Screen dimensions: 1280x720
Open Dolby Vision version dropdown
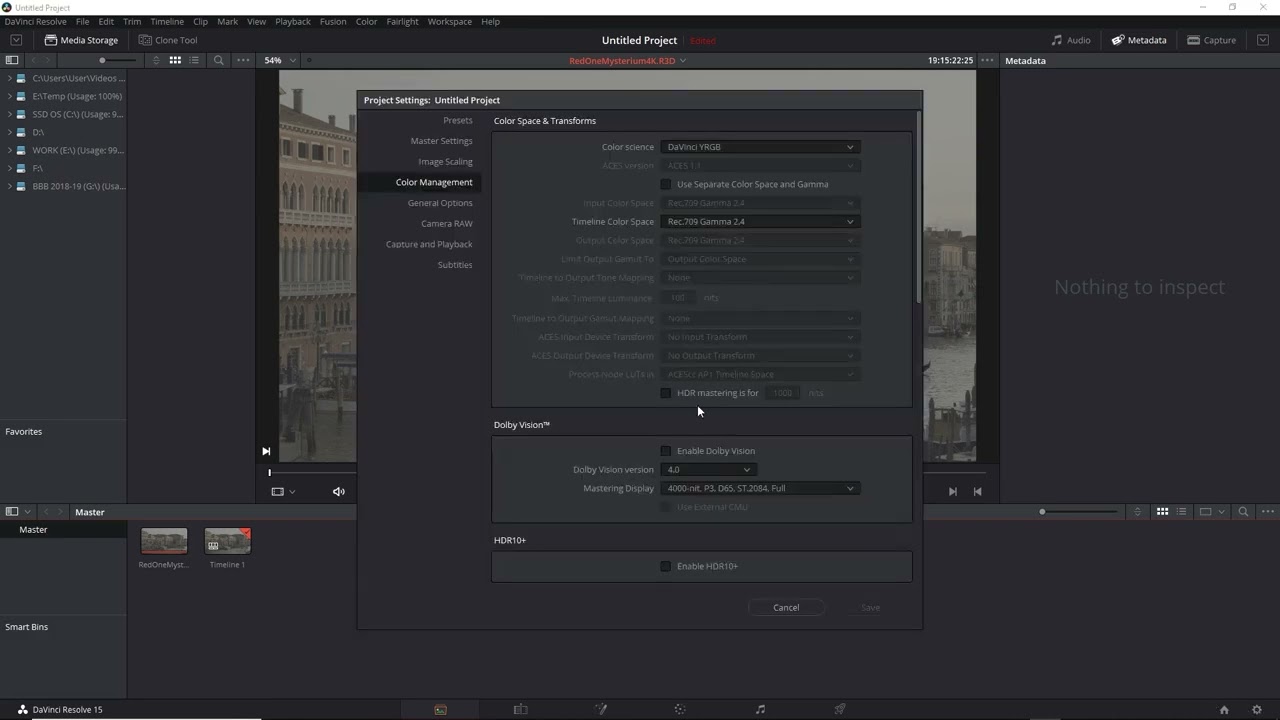click(x=708, y=470)
